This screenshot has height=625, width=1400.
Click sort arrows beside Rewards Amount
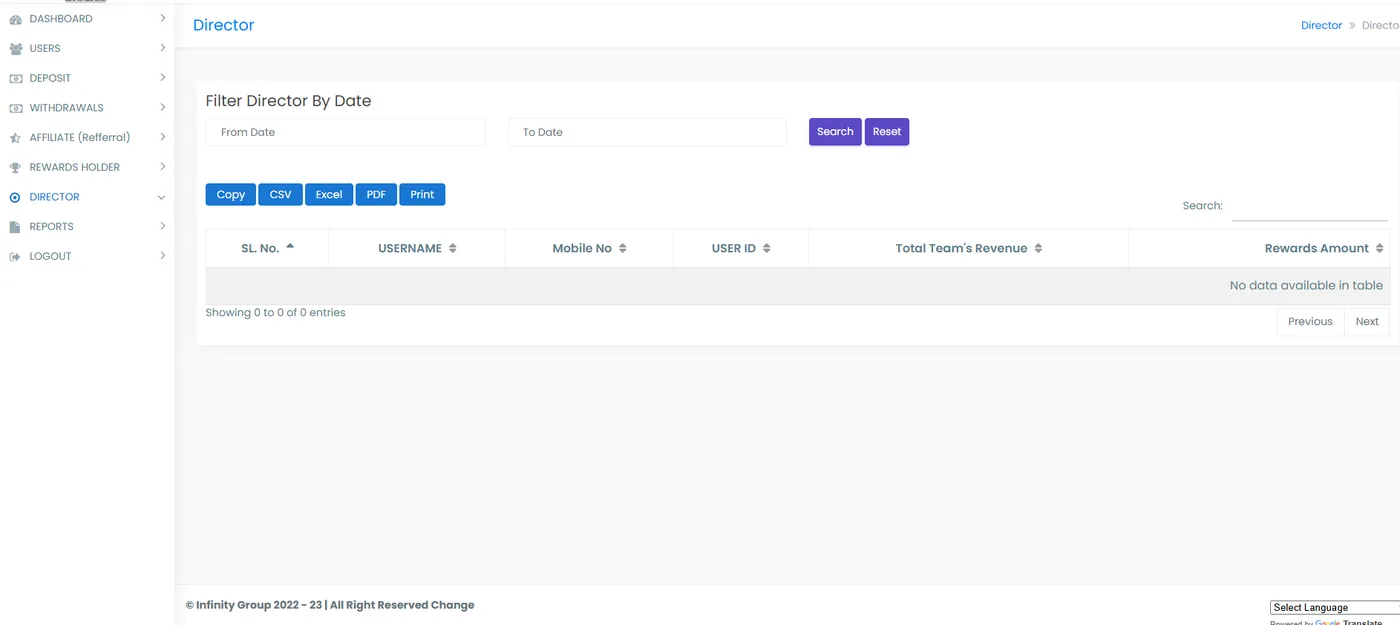[x=1380, y=248]
